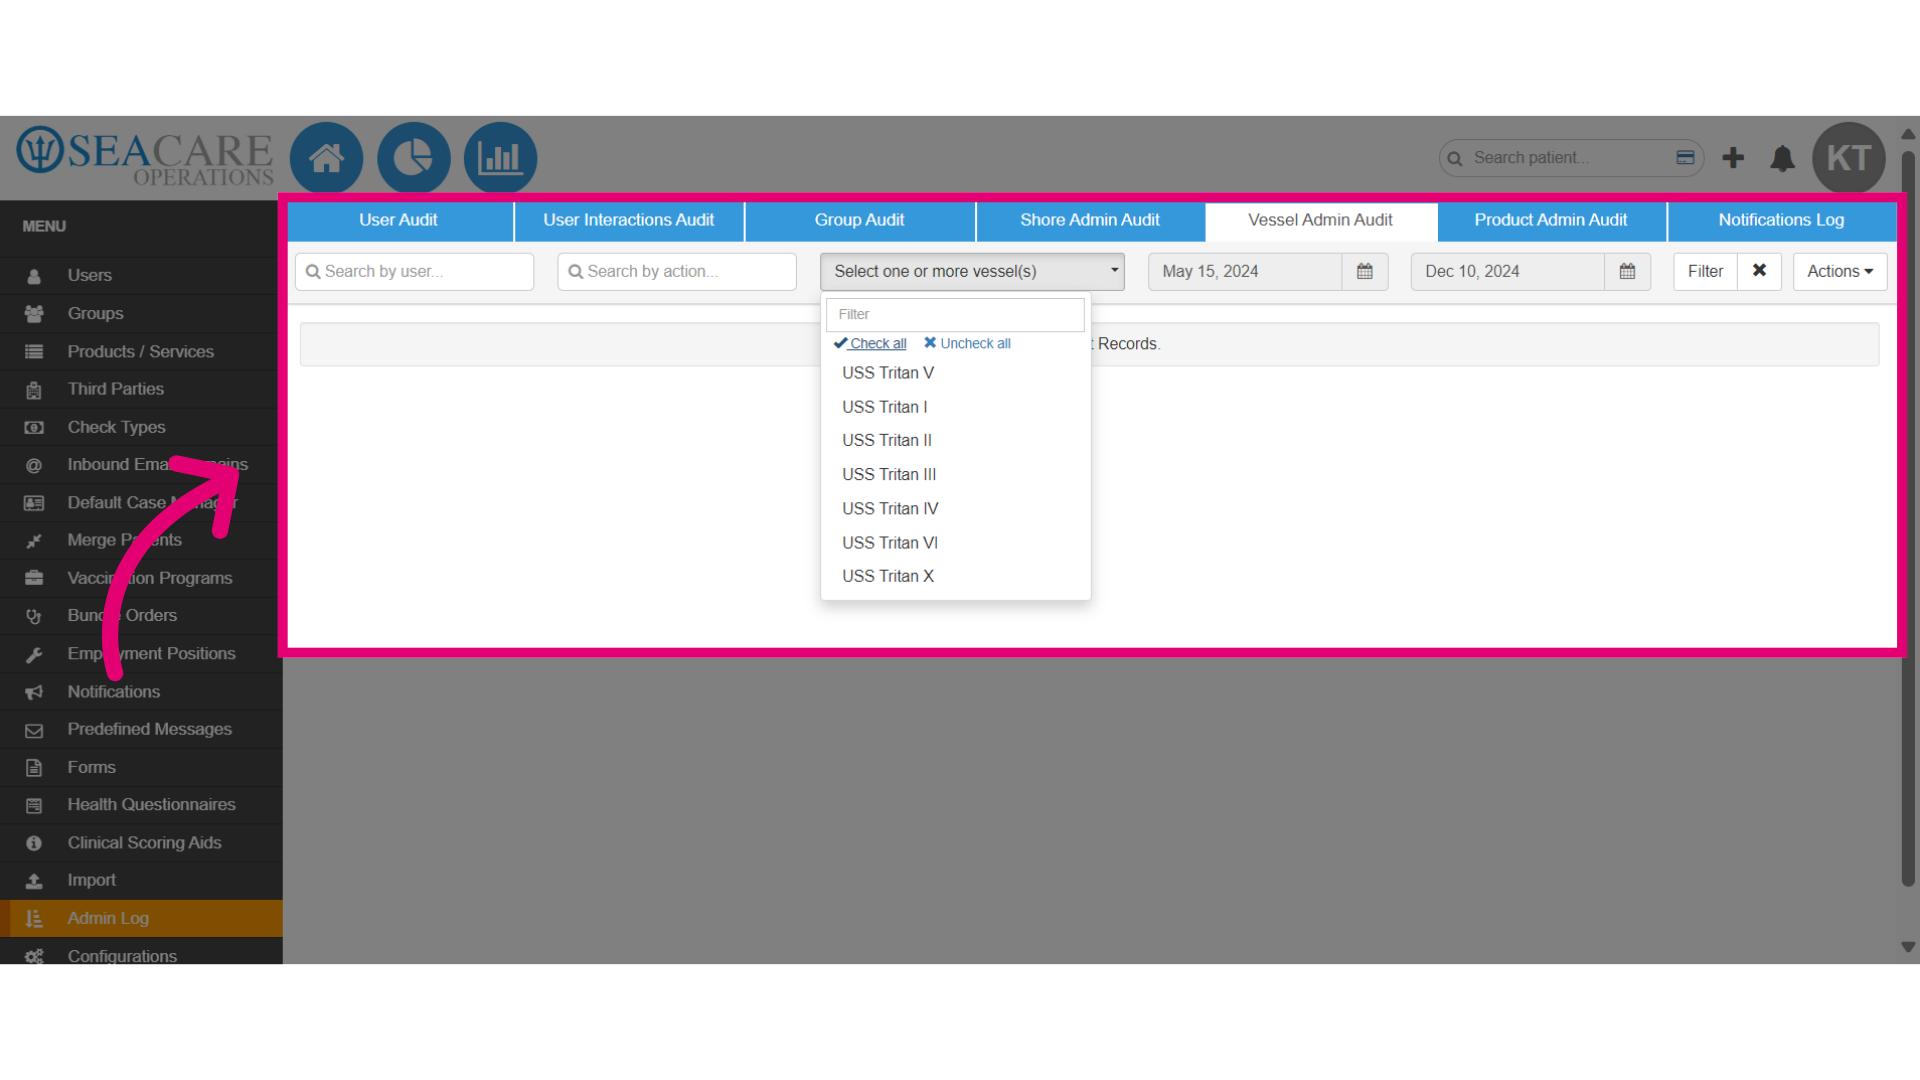Click the Import upload icon
The image size is (1920, 1080).
pos(34,881)
